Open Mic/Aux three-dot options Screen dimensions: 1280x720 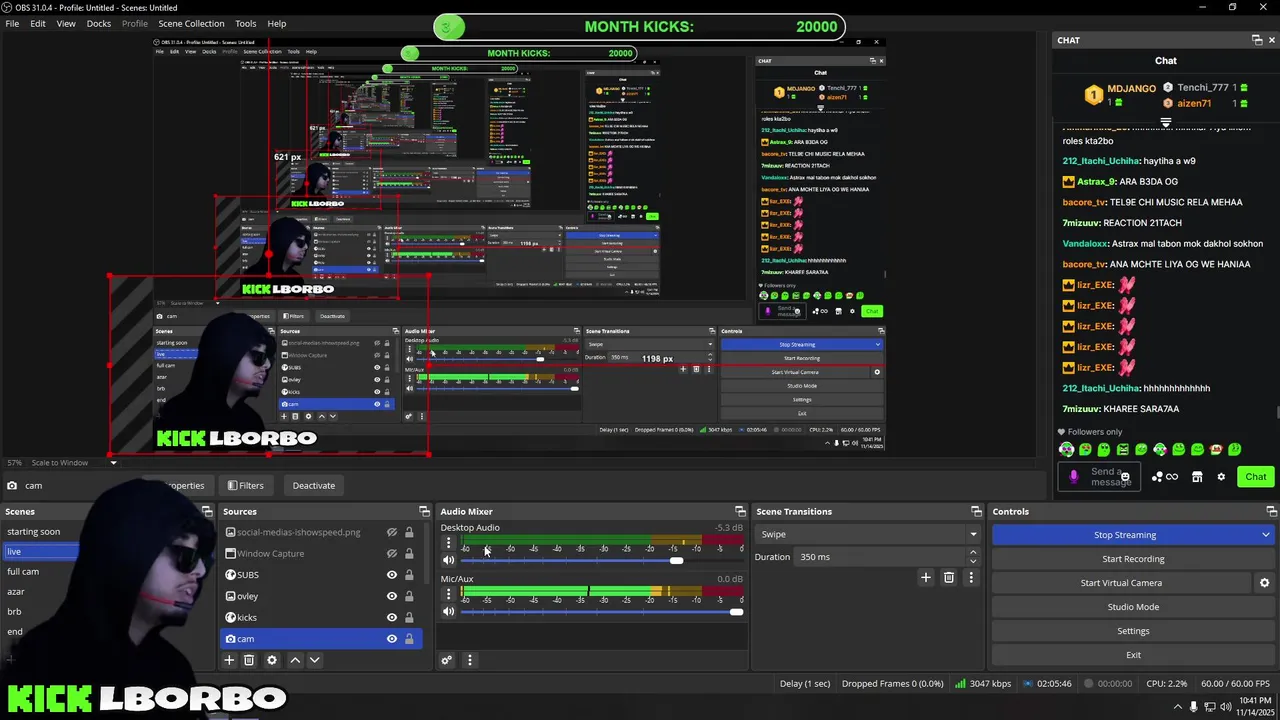click(x=448, y=594)
